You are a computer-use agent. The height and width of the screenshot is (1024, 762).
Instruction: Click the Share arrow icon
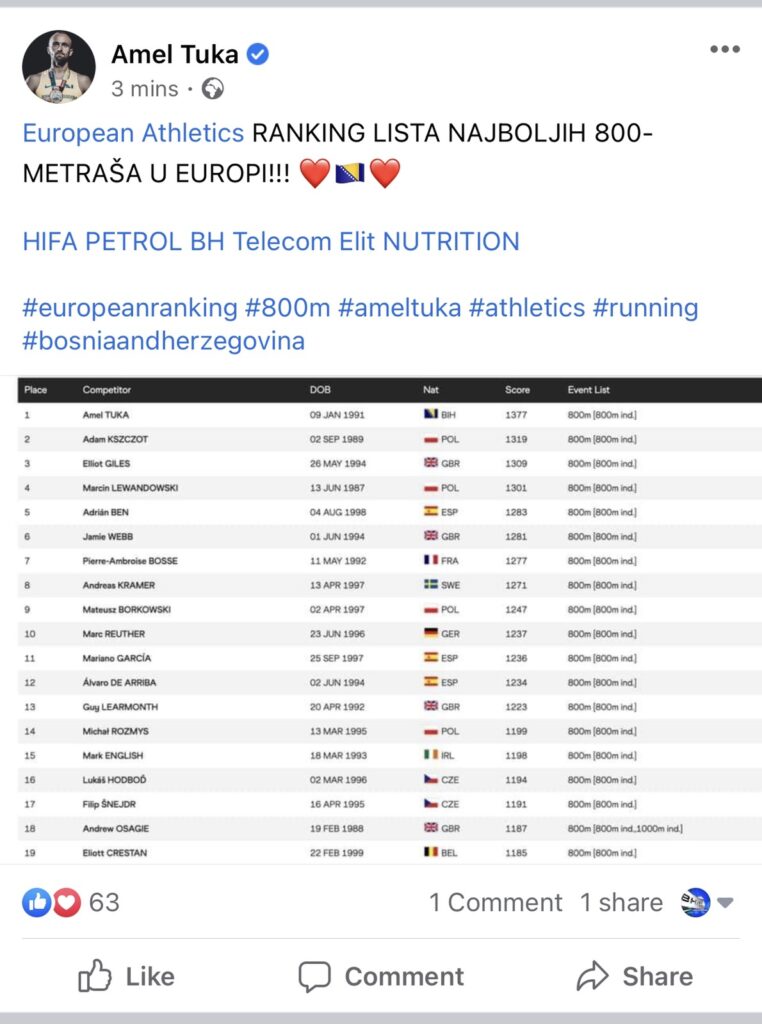pos(592,976)
